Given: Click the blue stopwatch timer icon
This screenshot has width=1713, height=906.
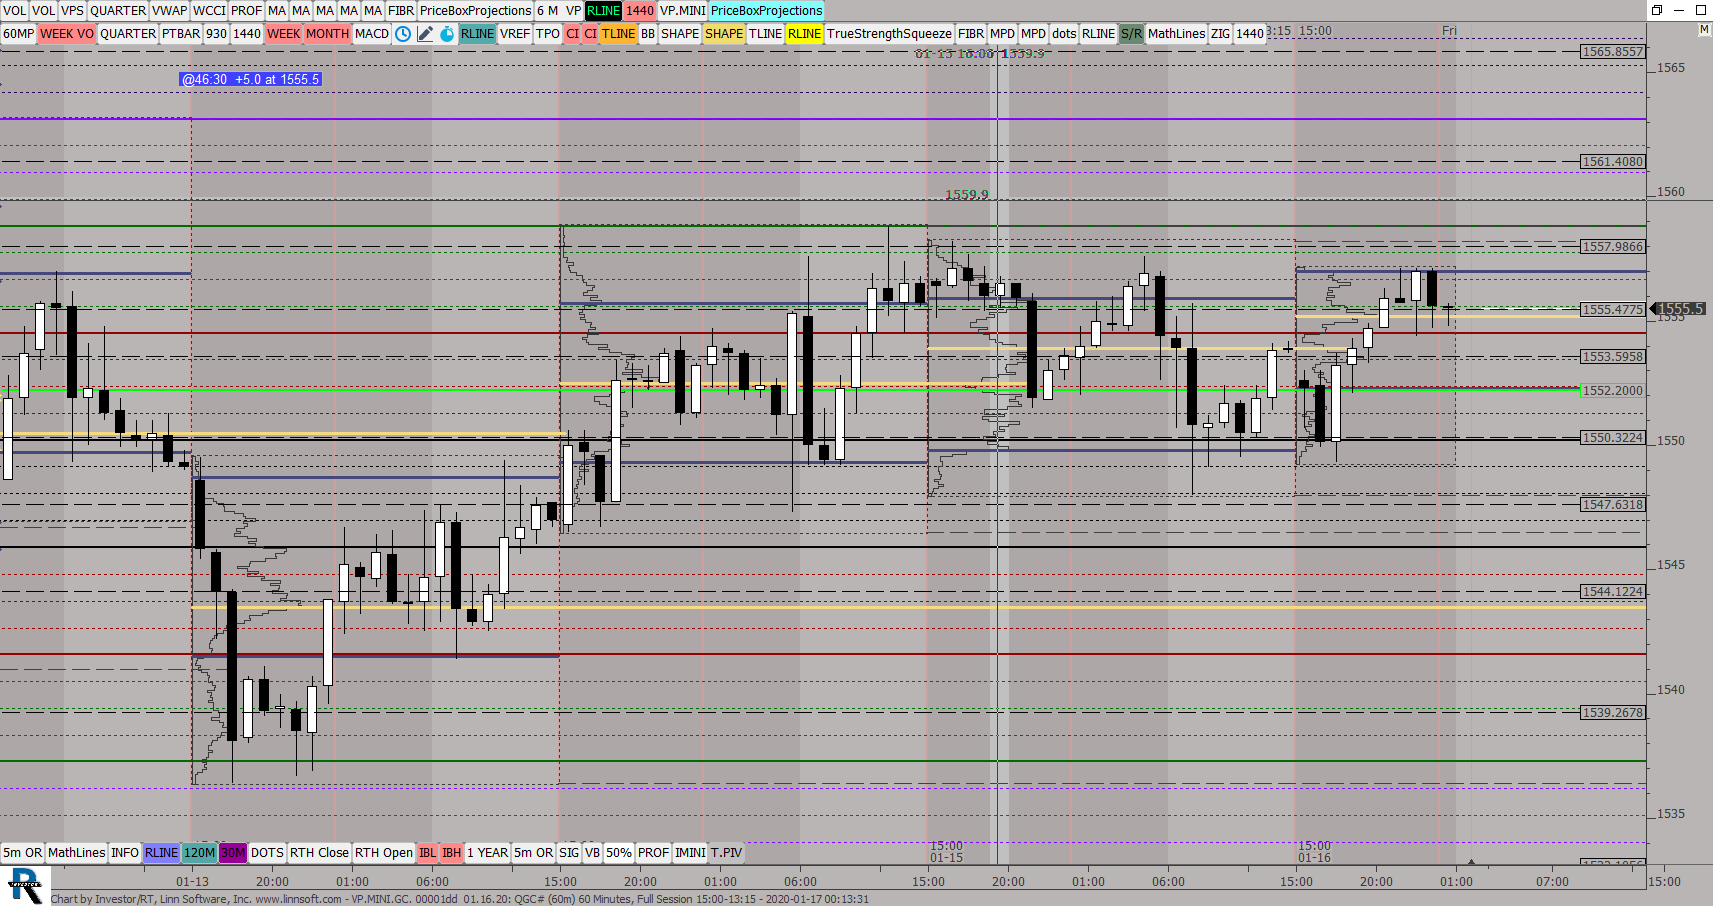Looking at the screenshot, I should click(447, 34).
